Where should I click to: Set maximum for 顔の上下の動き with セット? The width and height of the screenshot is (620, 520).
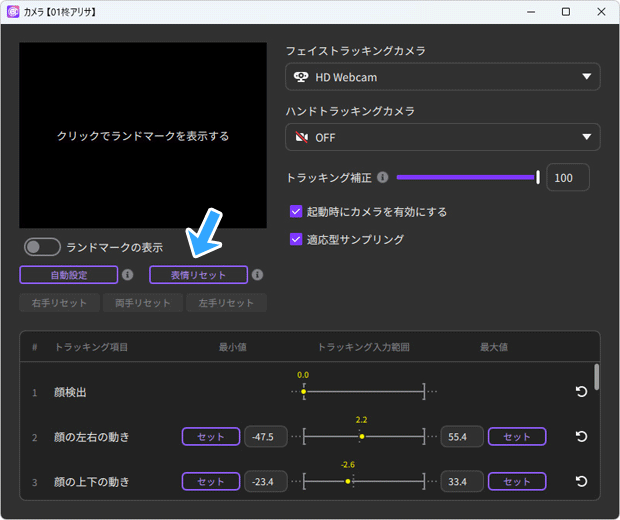coord(517,482)
